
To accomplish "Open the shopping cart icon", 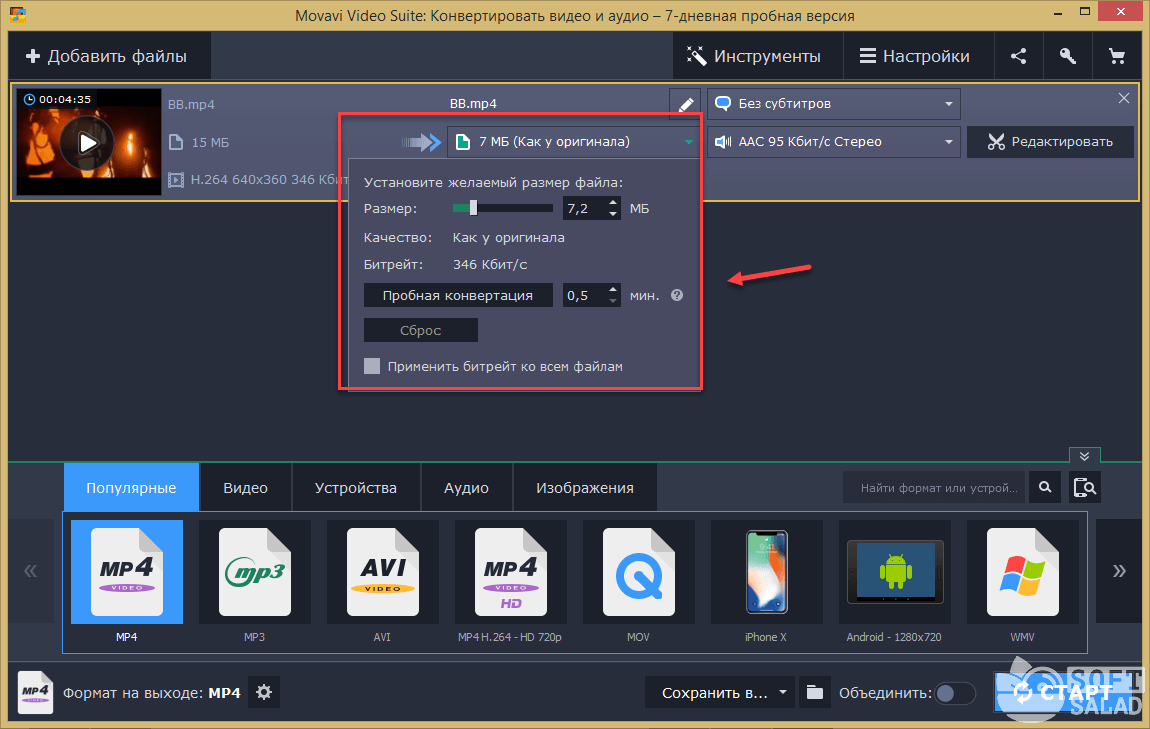I will tap(1116, 56).
